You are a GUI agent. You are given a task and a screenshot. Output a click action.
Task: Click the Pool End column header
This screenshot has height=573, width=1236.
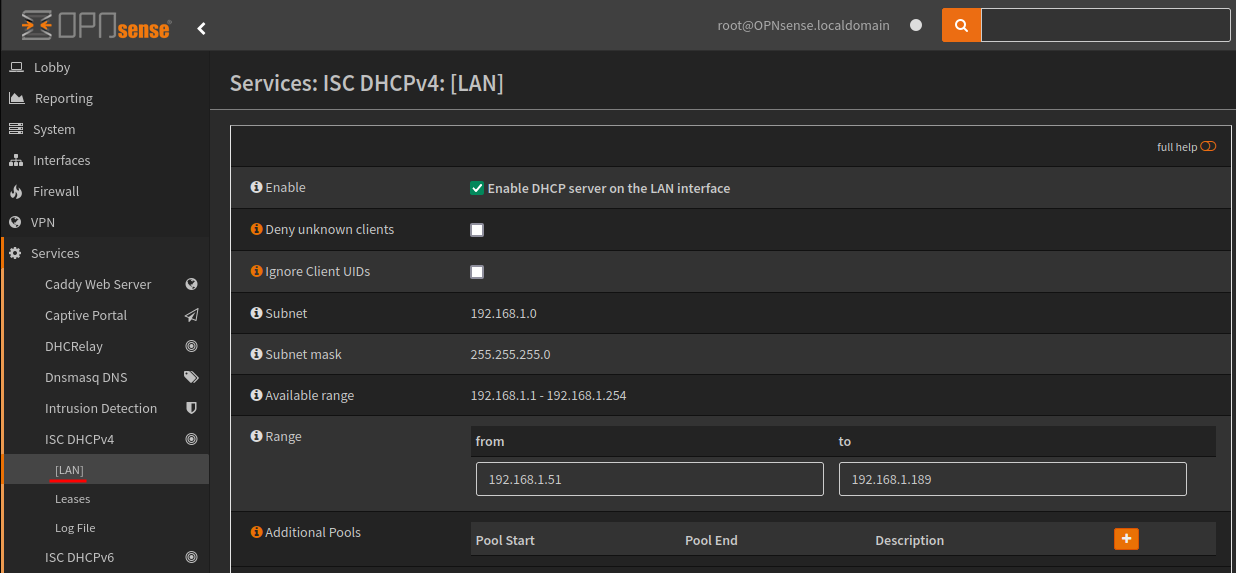pyautogui.click(x=711, y=540)
